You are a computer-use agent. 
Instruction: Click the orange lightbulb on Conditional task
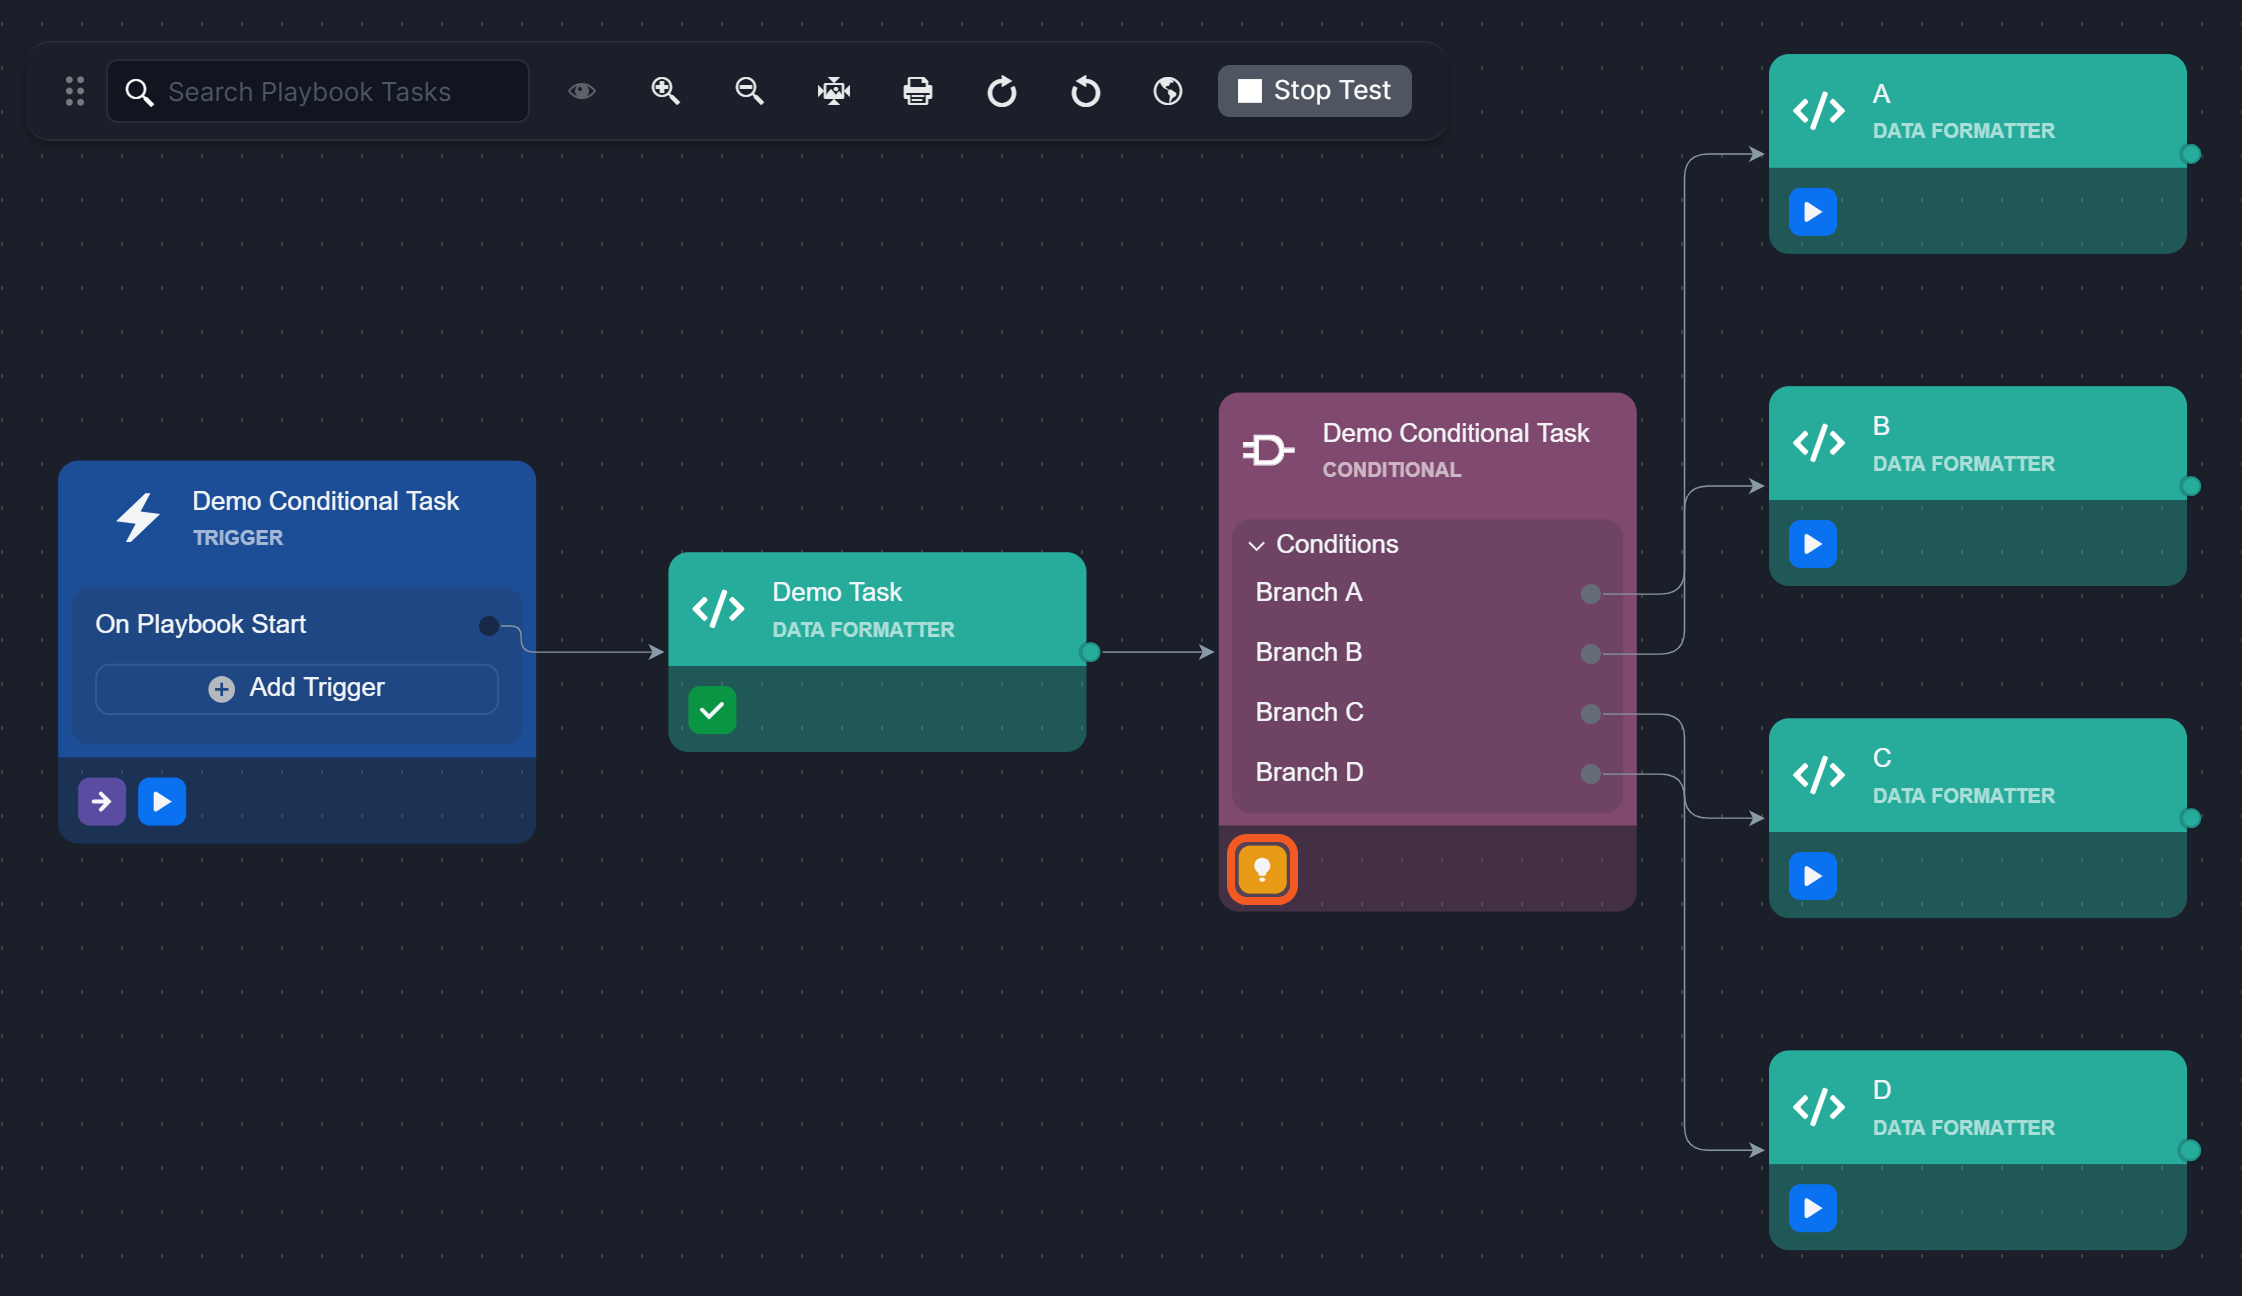1262,869
